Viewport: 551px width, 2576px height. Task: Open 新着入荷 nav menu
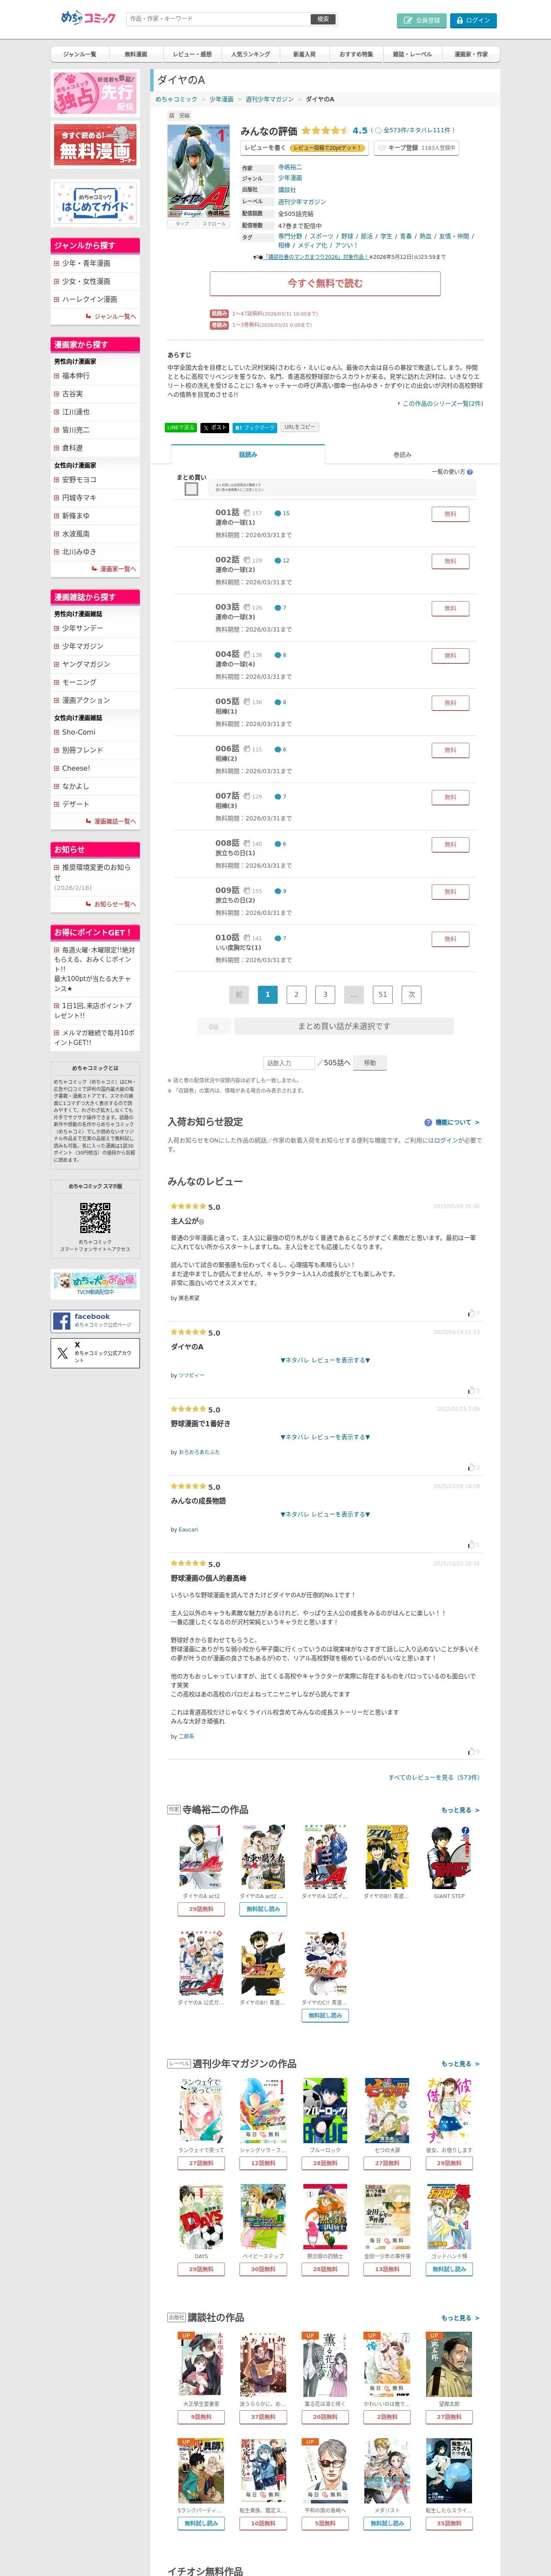click(304, 54)
